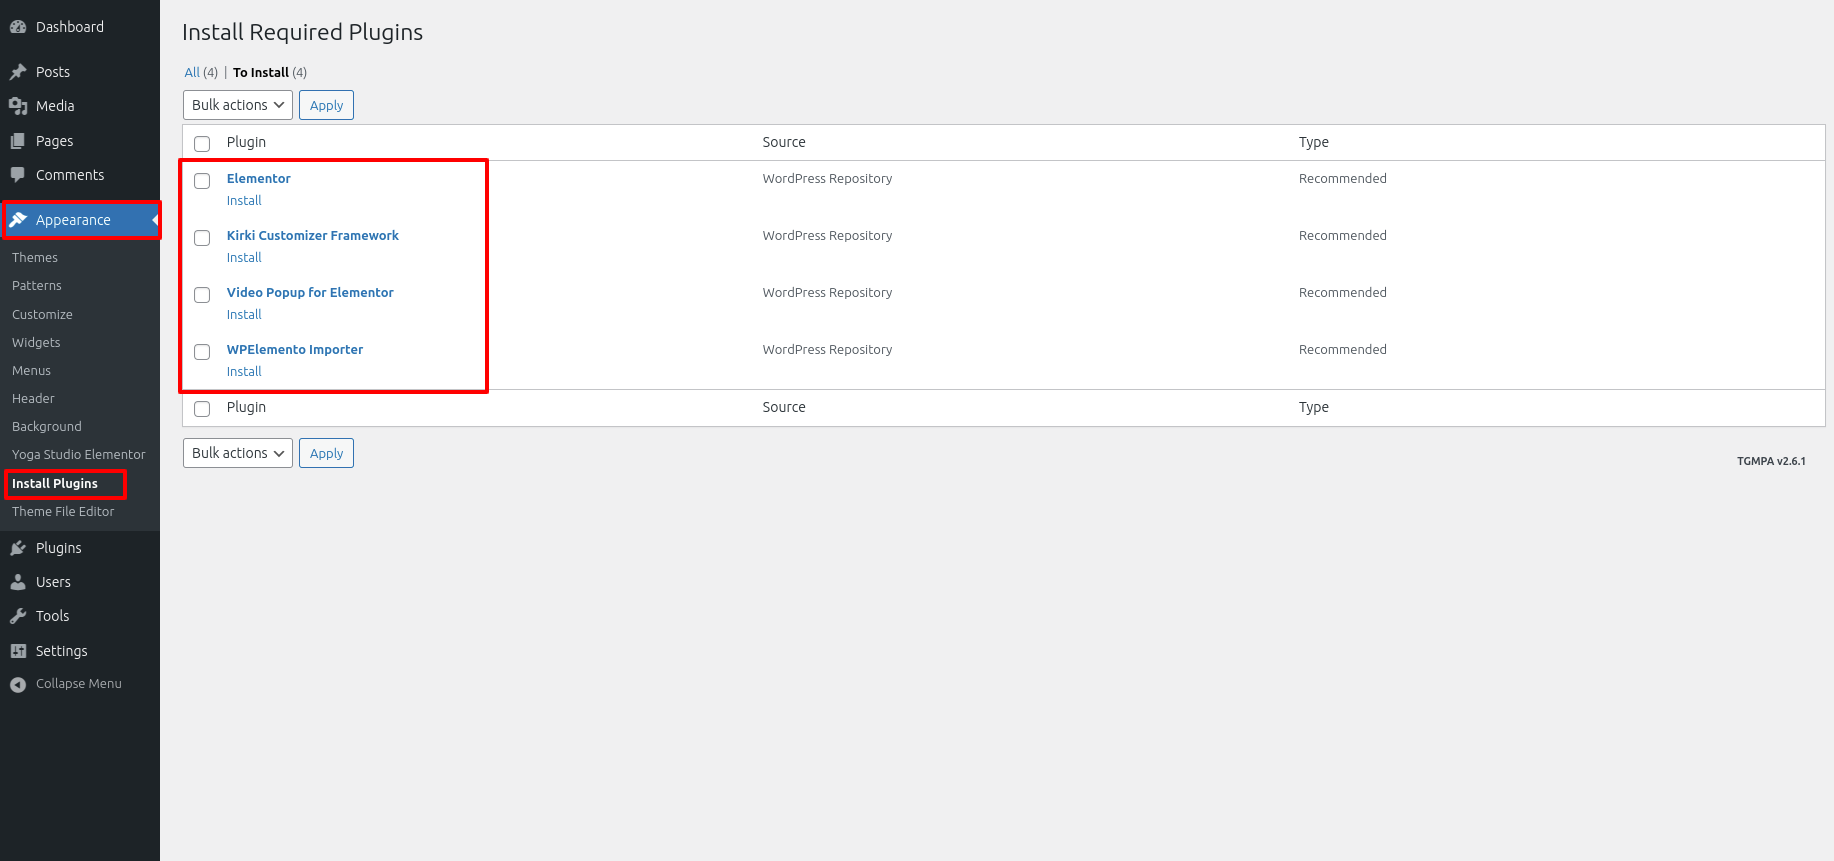Show All (4) plugins filter
This screenshot has height=861, width=1834.
coord(201,72)
